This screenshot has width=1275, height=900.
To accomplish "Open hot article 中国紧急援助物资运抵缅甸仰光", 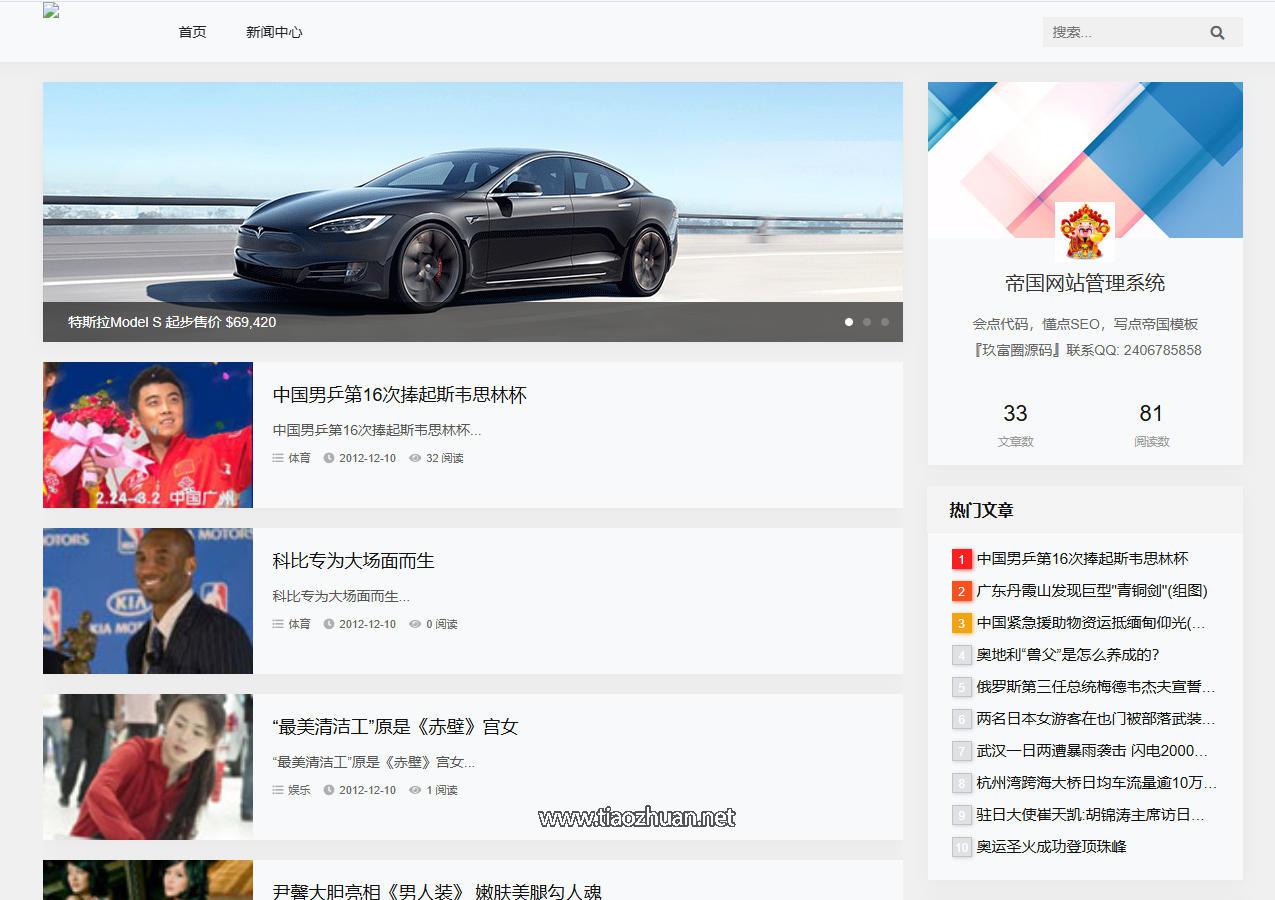I will pos(1091,623).
